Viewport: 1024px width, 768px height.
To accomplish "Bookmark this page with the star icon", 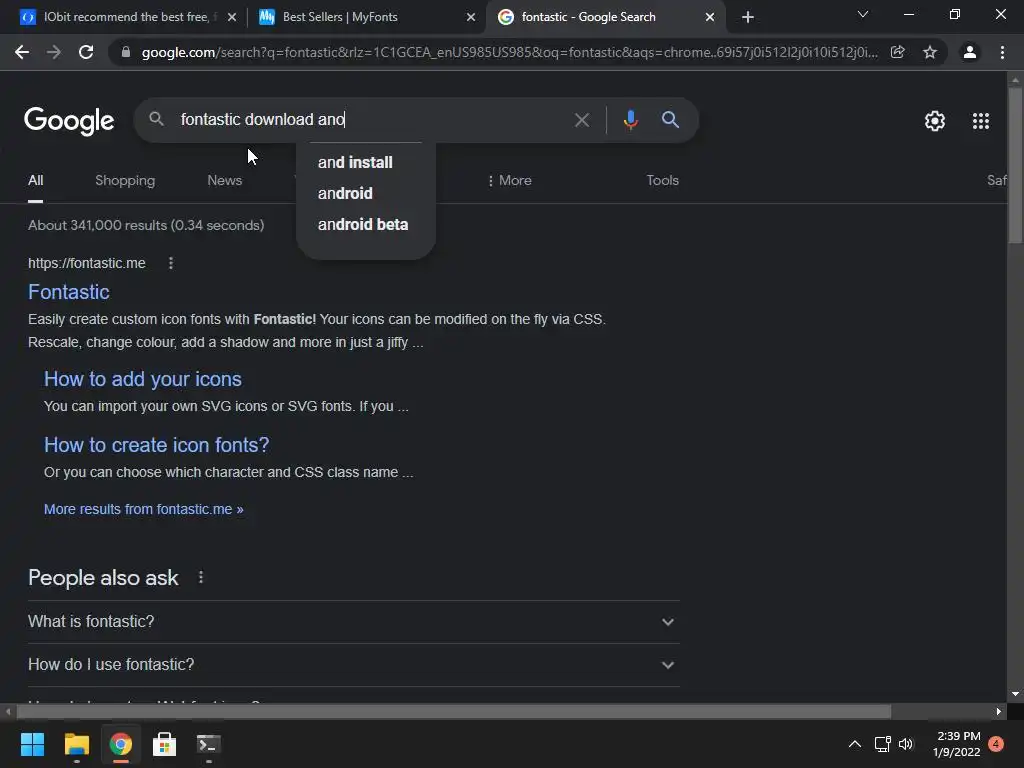I will point(930,52).
